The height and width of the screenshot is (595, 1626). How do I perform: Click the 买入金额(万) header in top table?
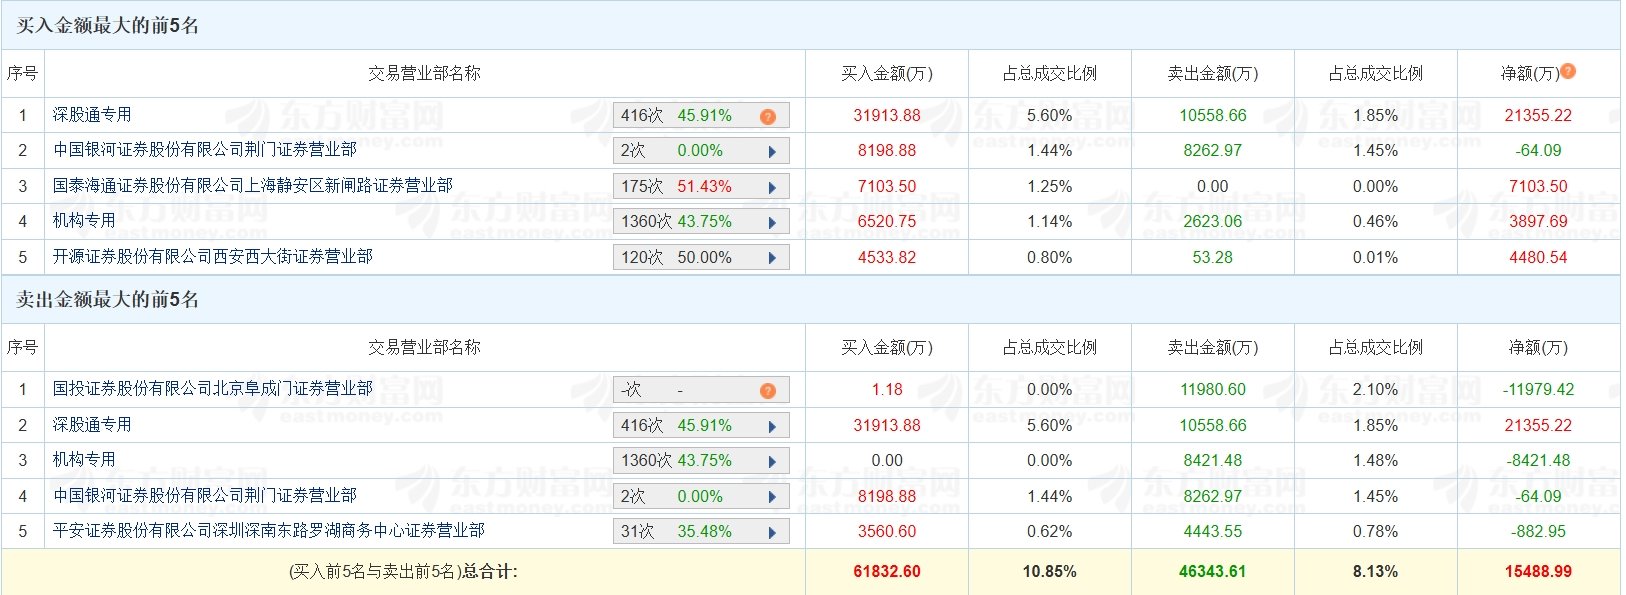click(887, 73)
